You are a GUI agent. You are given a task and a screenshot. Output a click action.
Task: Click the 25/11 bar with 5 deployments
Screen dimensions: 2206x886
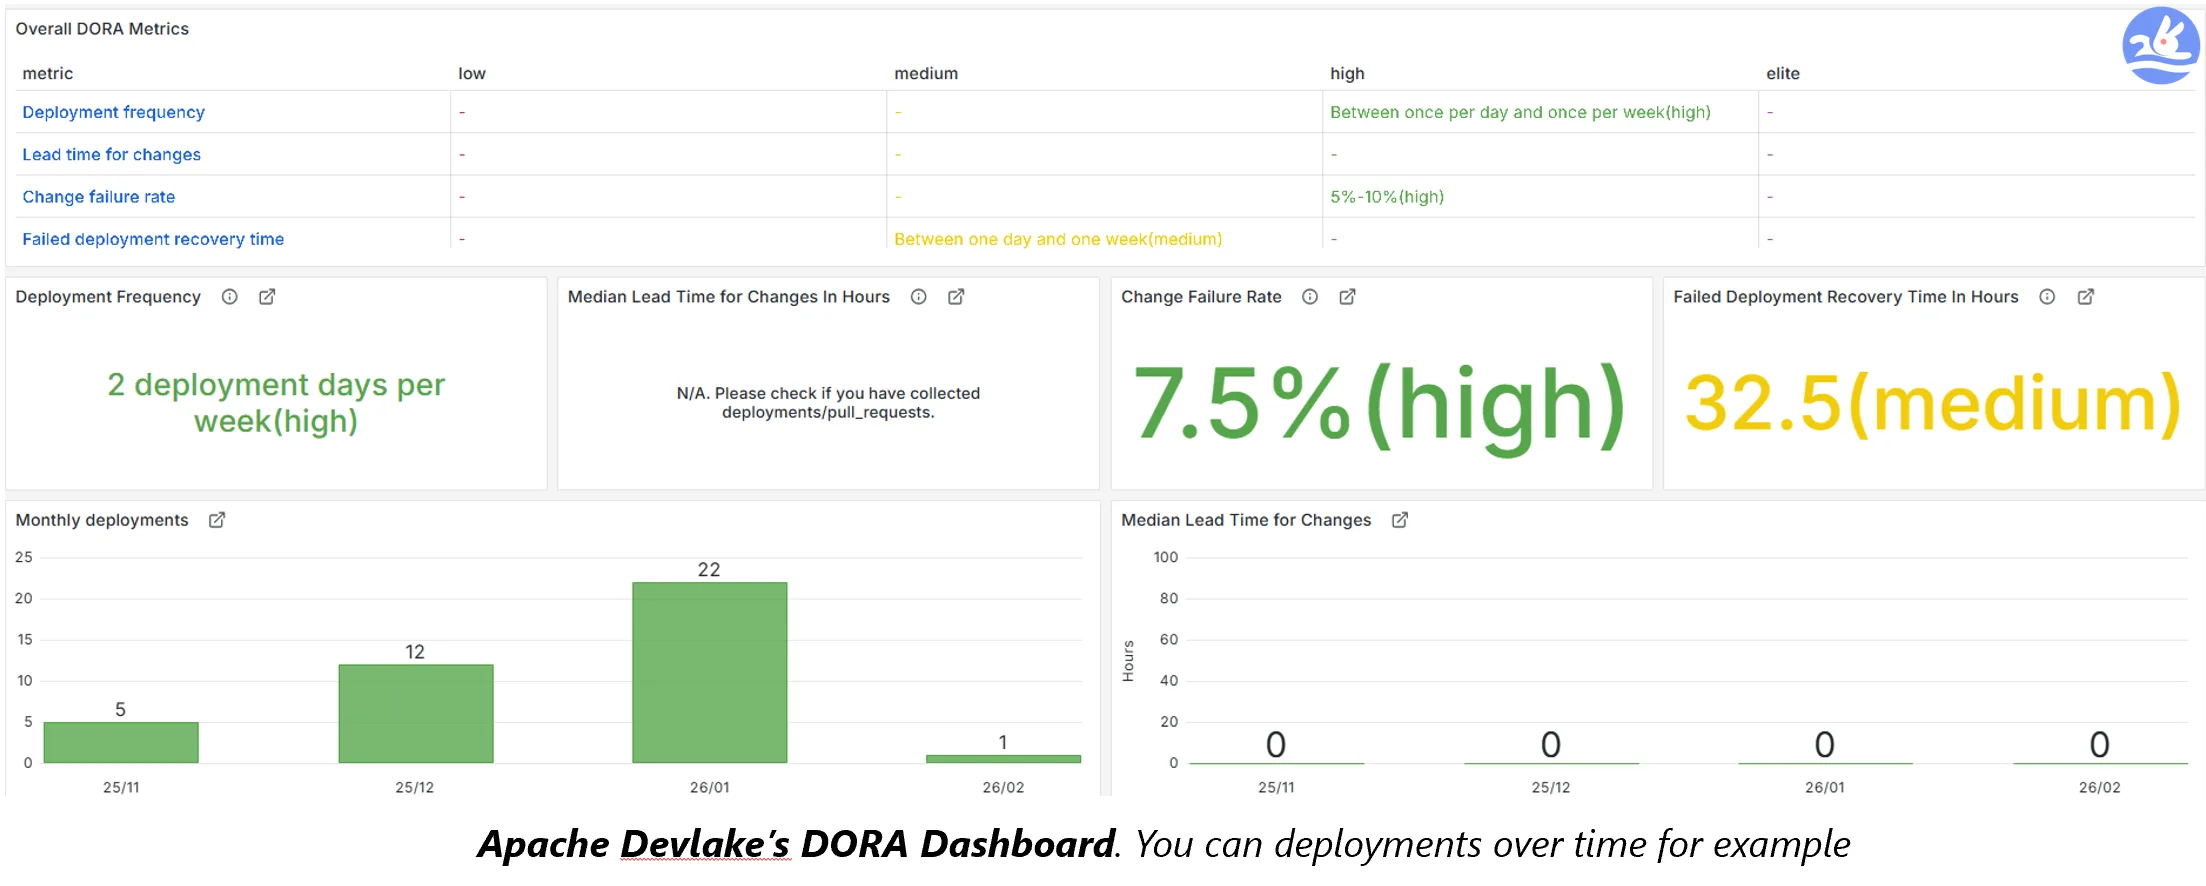click(121, 742)
